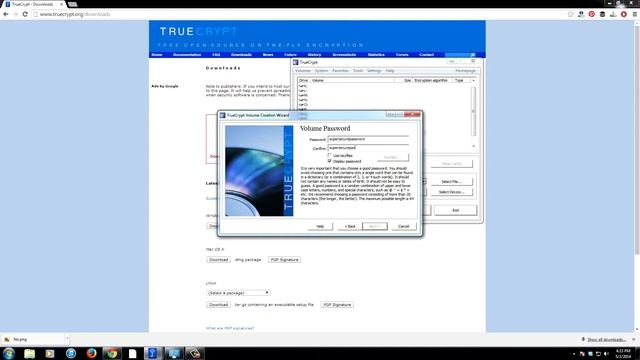Click Cancel in the Volume Creation Wizard
This screenshot has height=360, width=640.
tap(404, 226)
